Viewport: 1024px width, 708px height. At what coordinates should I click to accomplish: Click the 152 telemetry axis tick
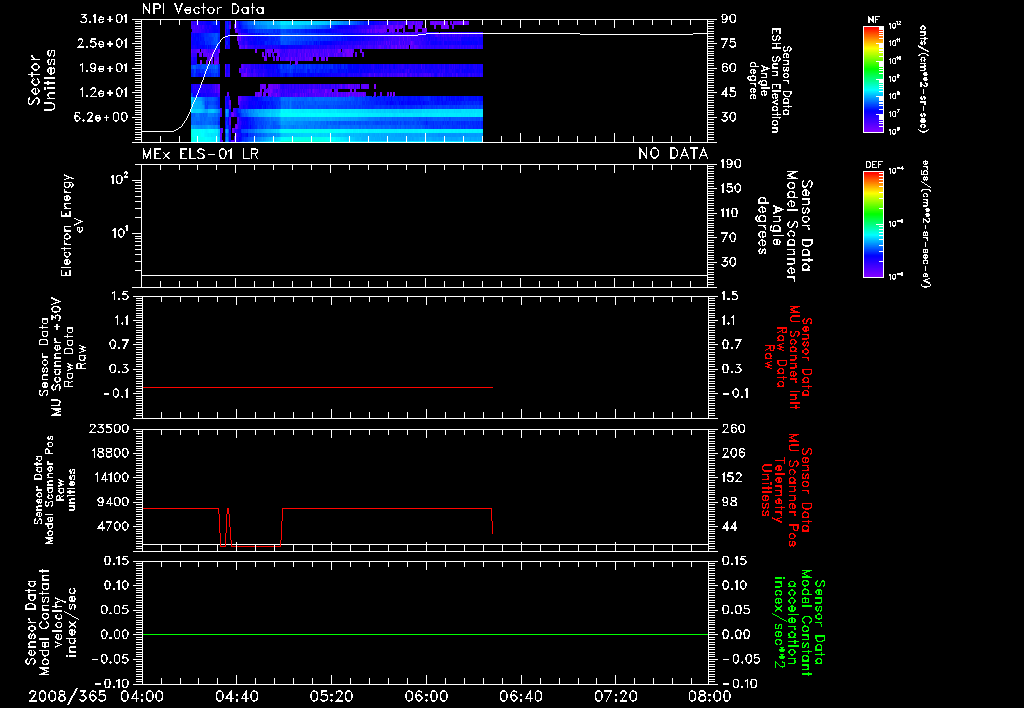tap(731, 477)
